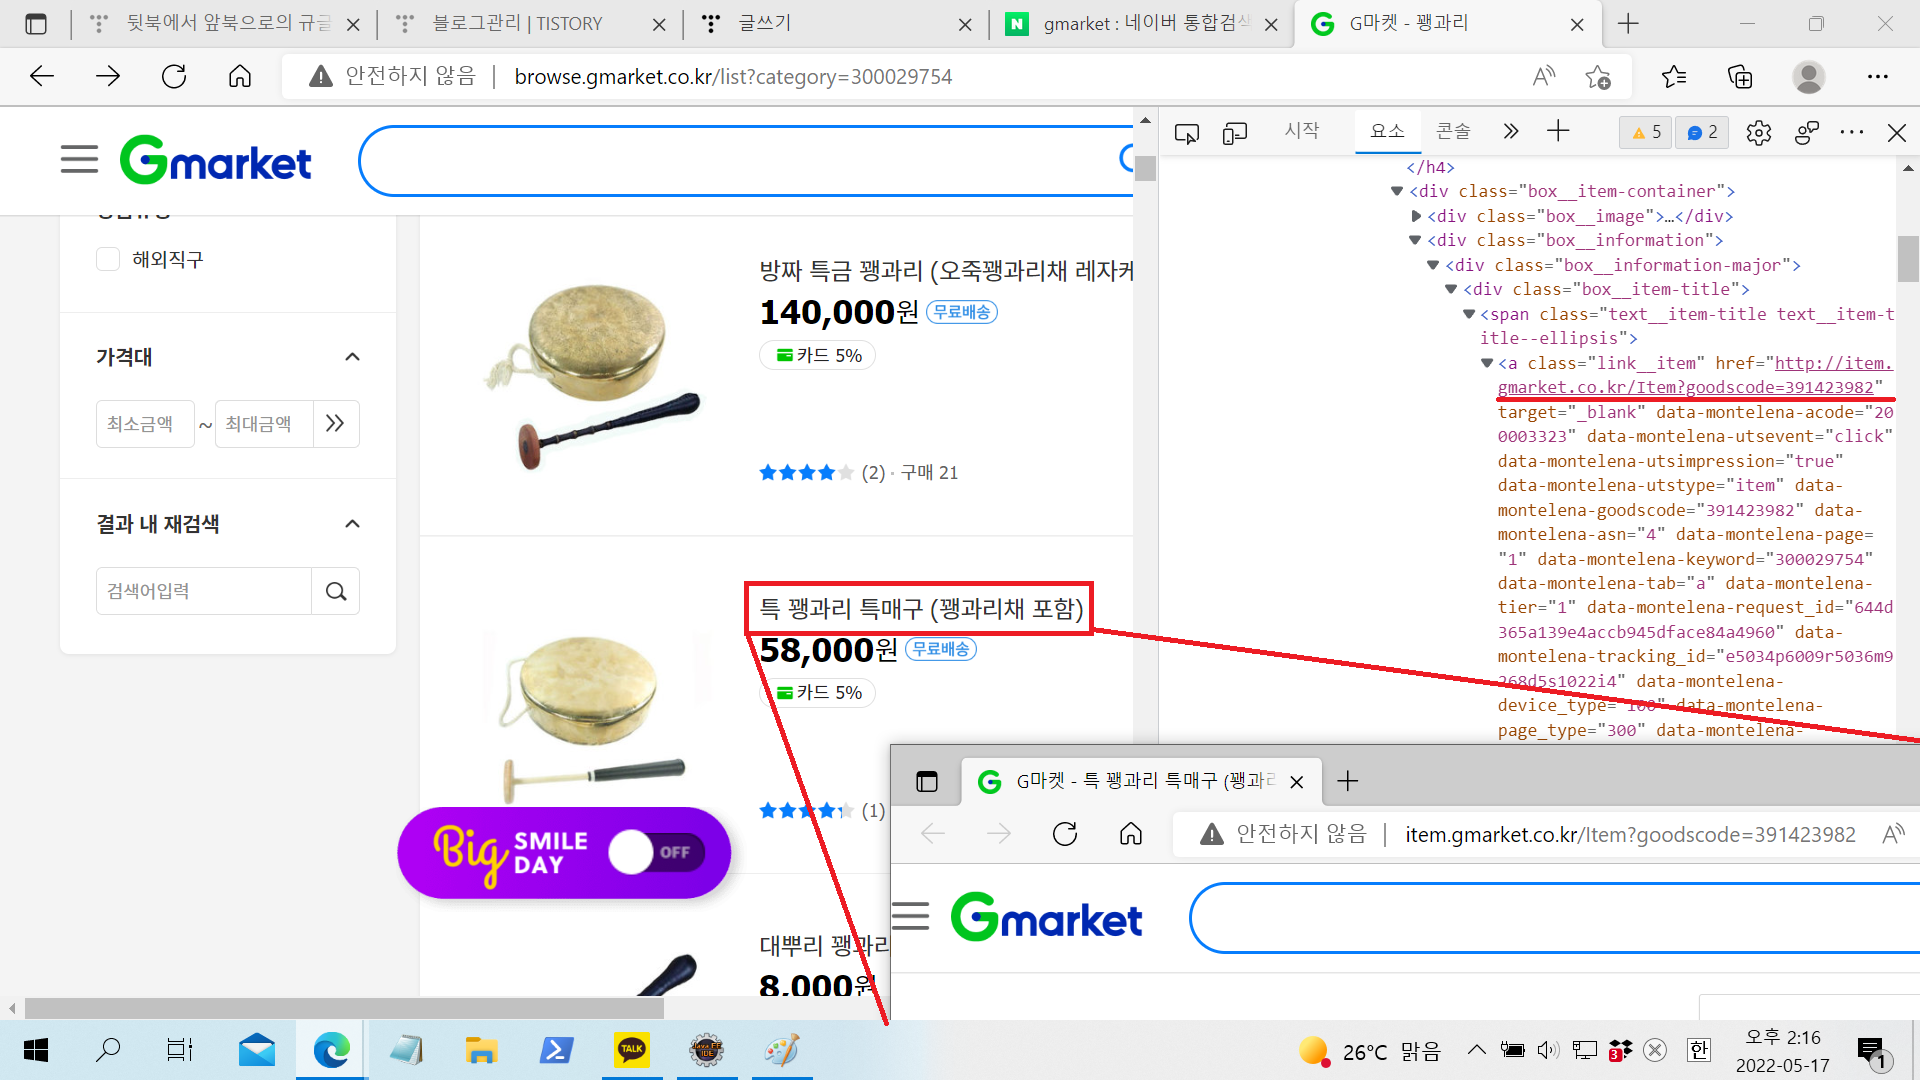Expand the box__image div node
Image resolution: width=1920 pixels, height=1080 pixels.
tap(1416, 216)
